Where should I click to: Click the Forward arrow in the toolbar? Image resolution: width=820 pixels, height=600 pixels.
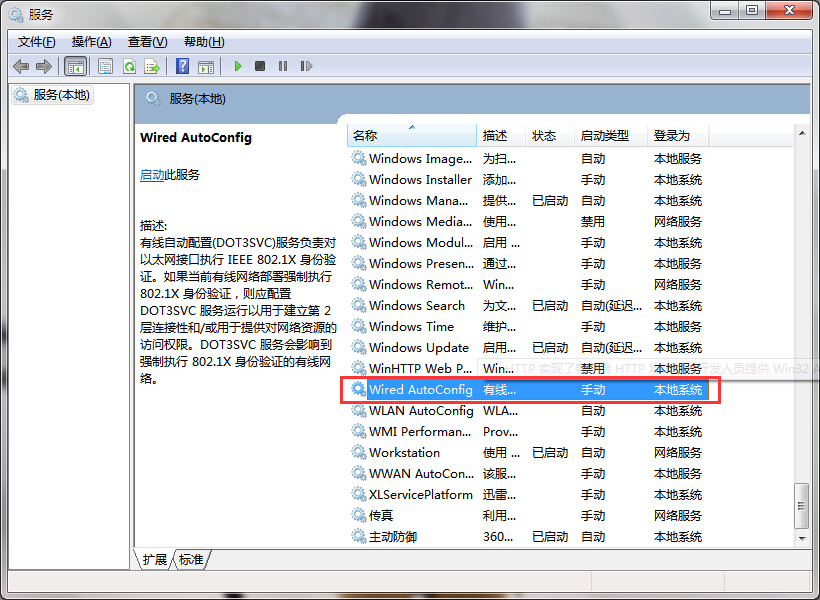coord(43,66)
